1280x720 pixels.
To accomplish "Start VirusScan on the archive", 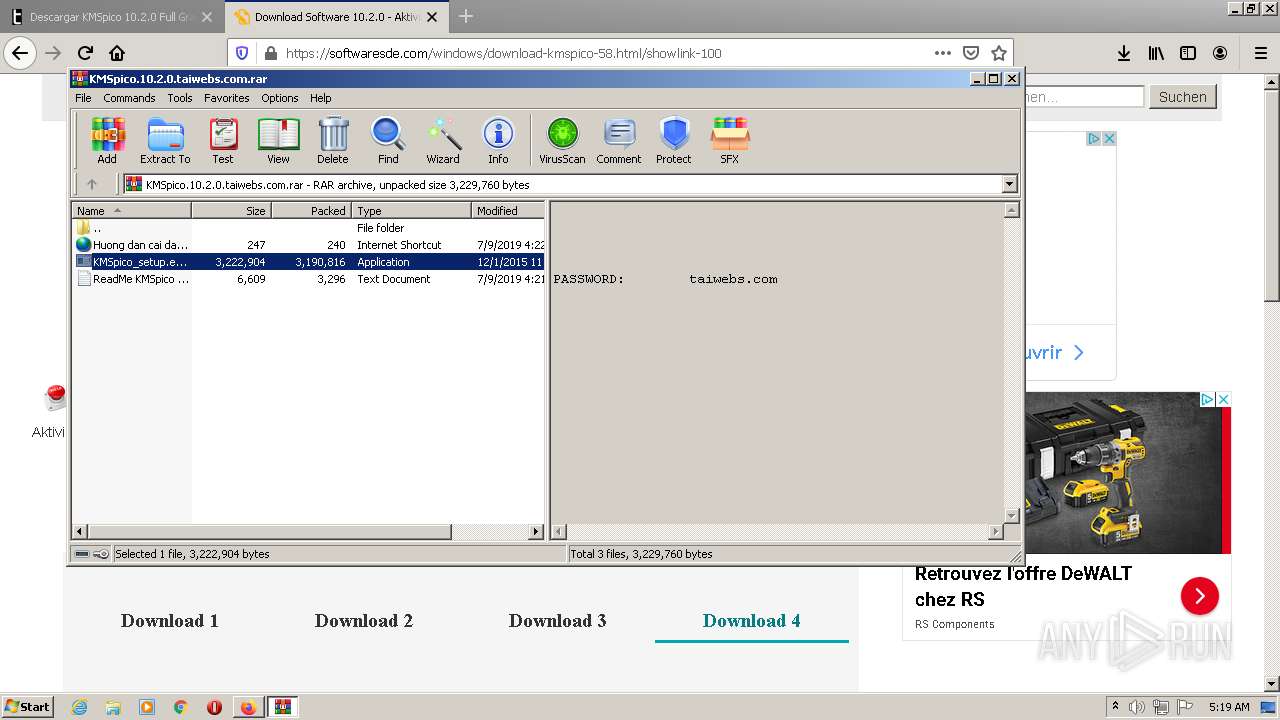I will pyautogui.click(x=562, y=140).
